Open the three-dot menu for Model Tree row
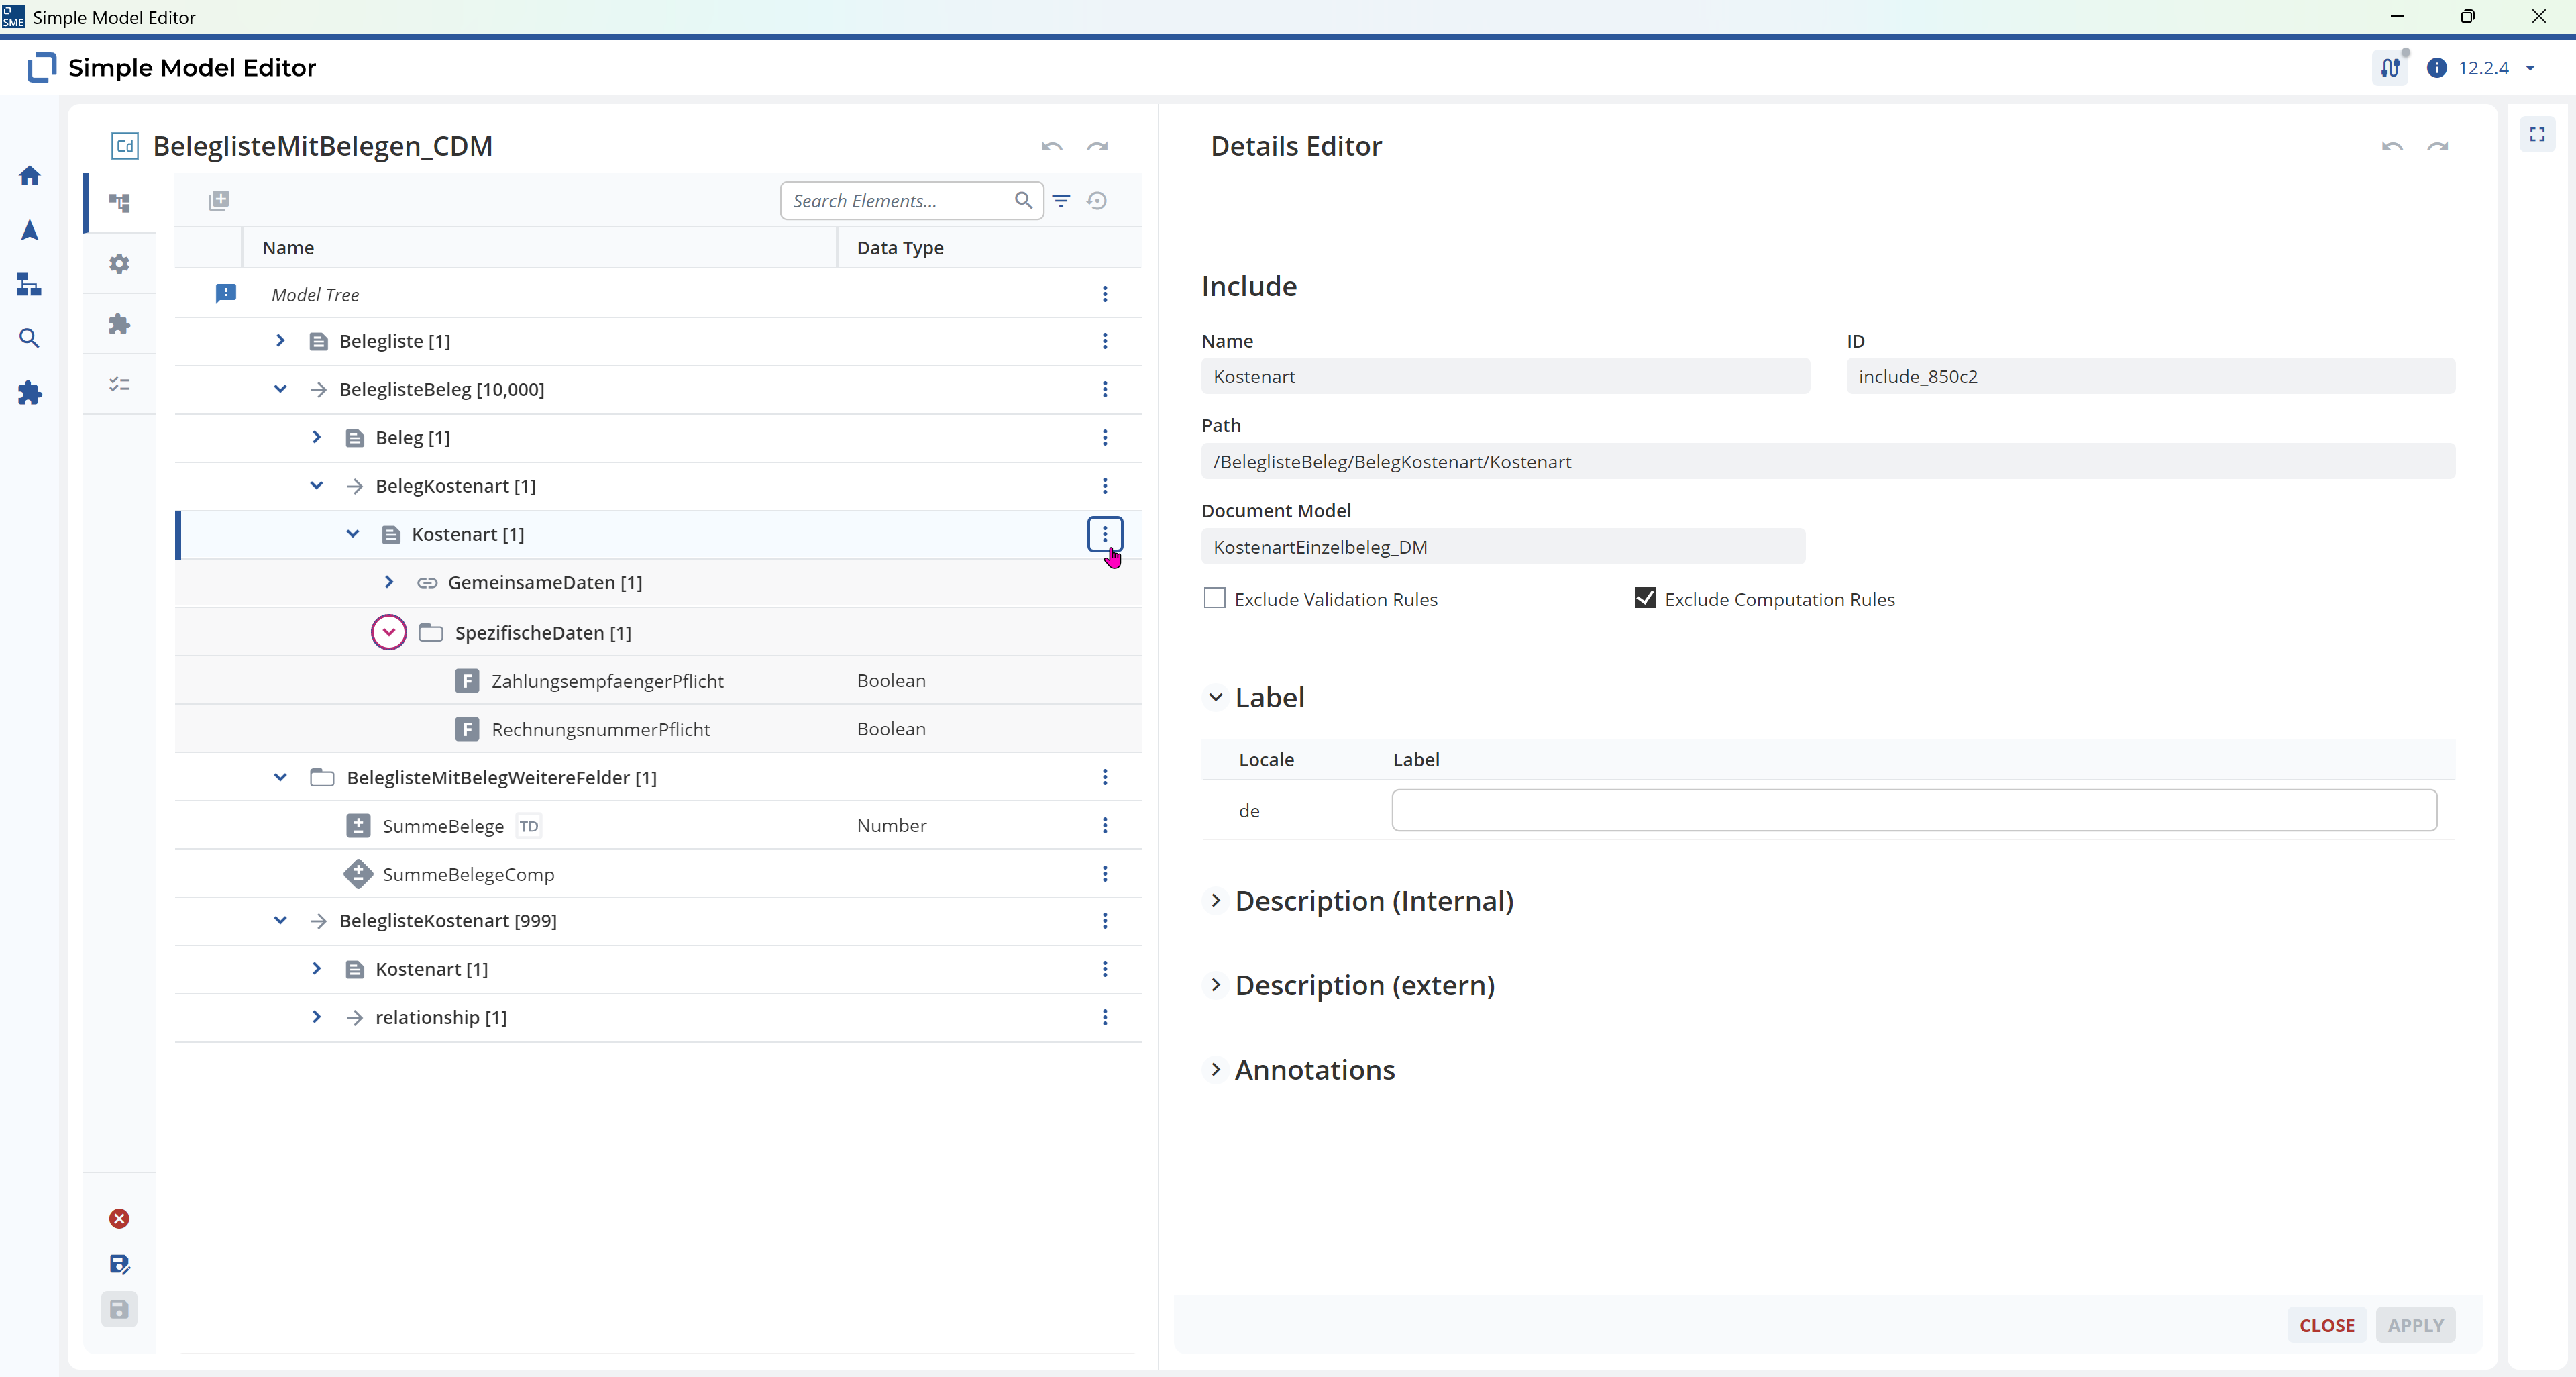2576x1377 pixels. click(1105, 294)
